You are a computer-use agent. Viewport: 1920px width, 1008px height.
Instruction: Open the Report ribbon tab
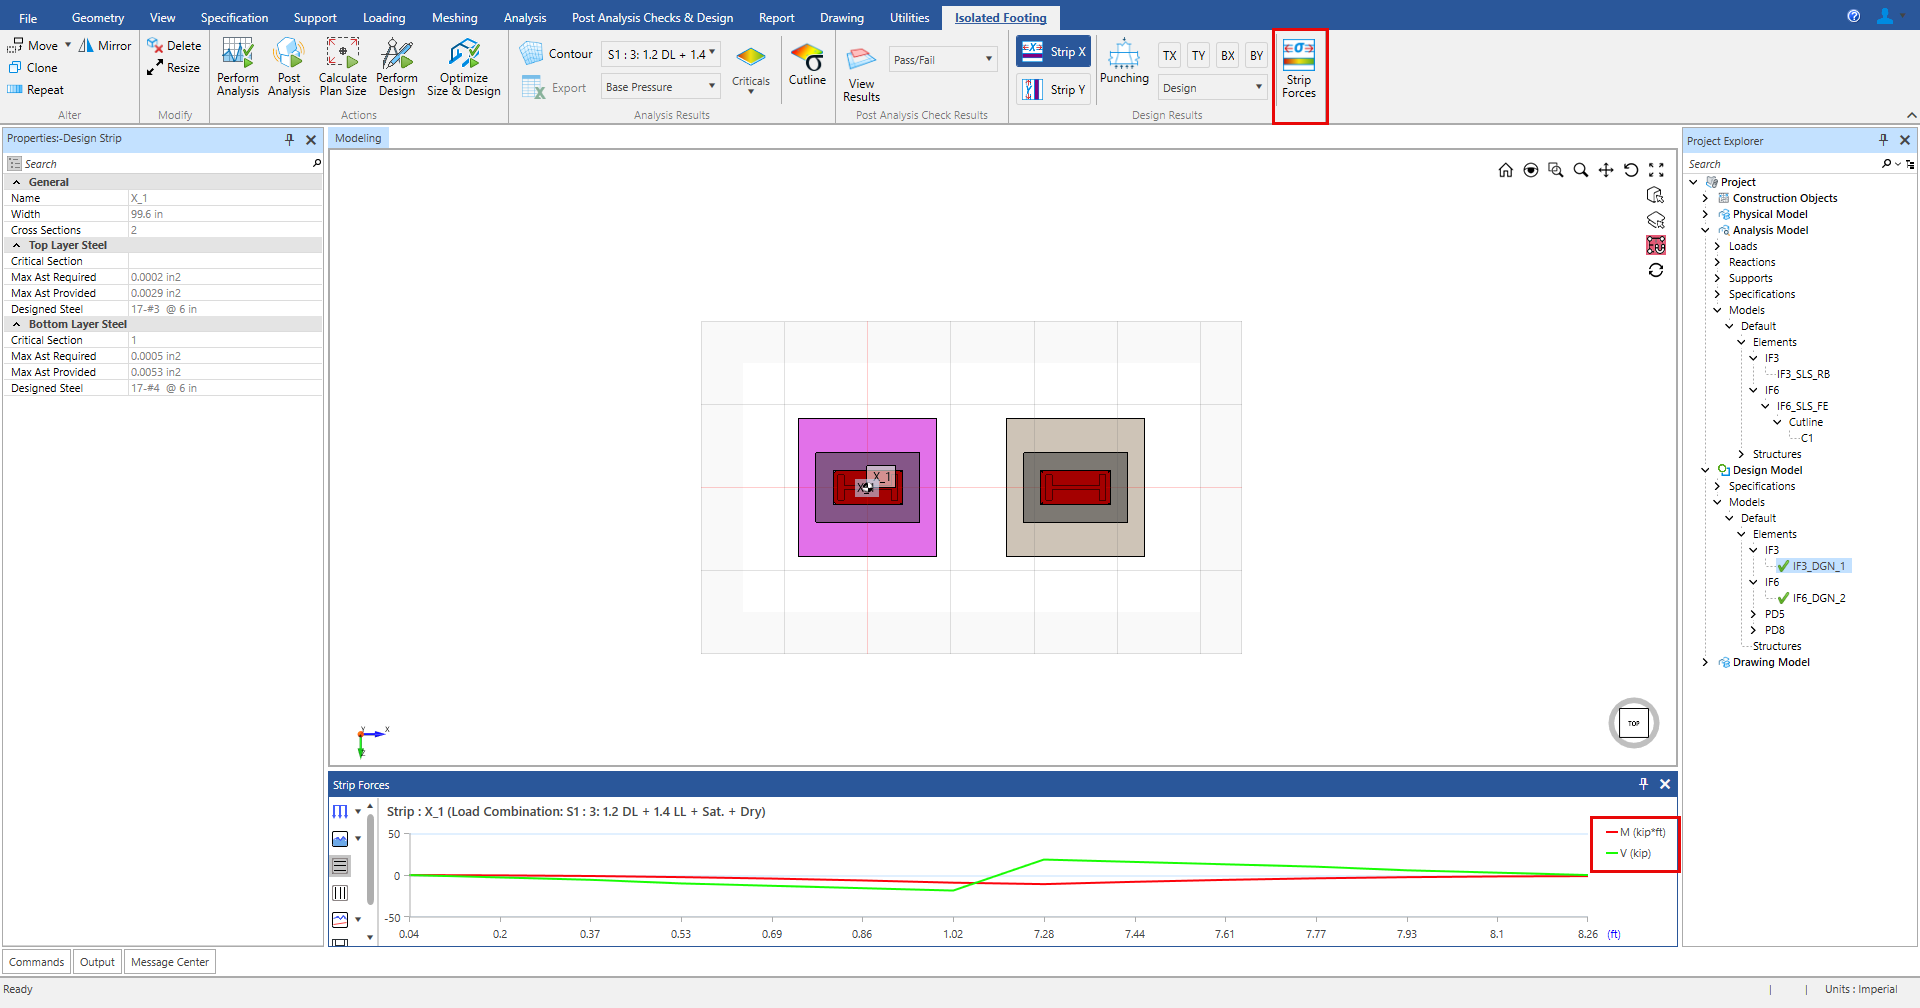click(777, 18)
